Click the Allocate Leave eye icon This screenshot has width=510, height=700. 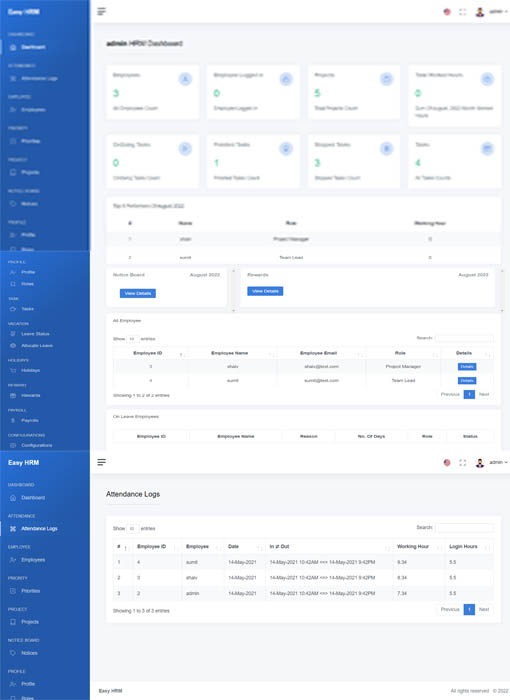(13, 346)
